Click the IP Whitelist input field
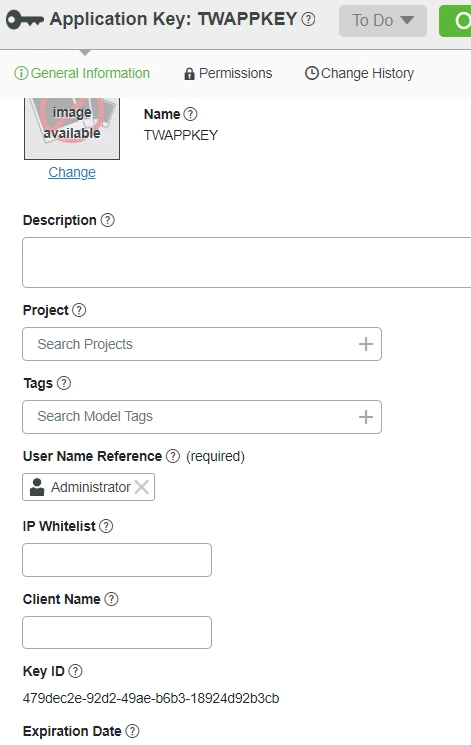 click(x=117, y=560)
